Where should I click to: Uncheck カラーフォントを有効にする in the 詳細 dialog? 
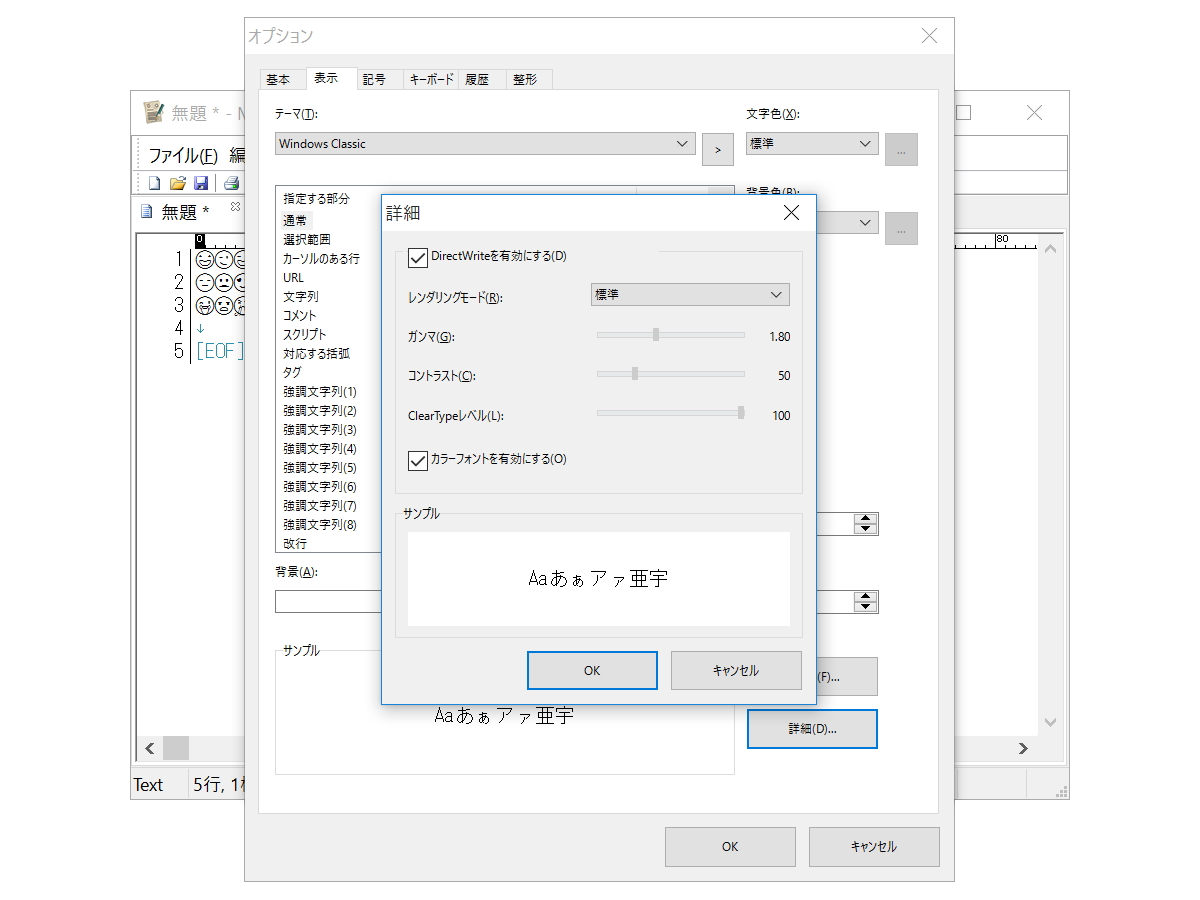pos(418,460)
